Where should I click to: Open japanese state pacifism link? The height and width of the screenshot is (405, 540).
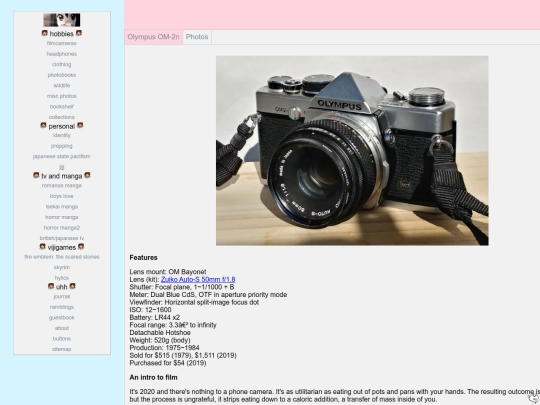(62, 156)
